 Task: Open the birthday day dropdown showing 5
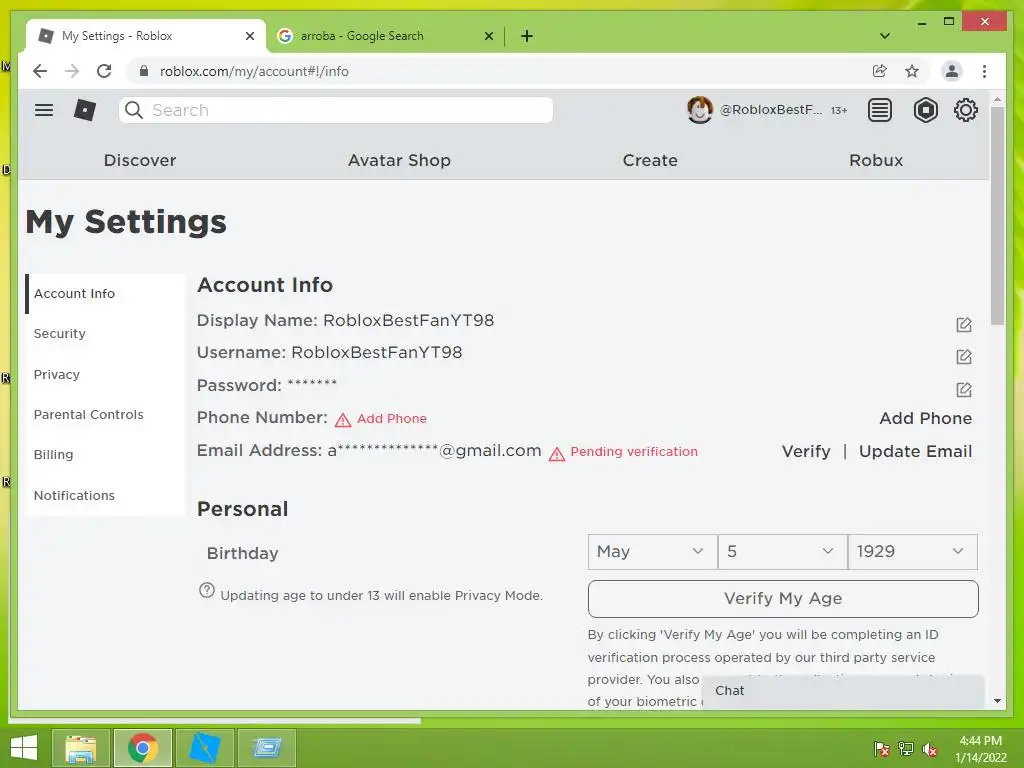pos(782,551)
